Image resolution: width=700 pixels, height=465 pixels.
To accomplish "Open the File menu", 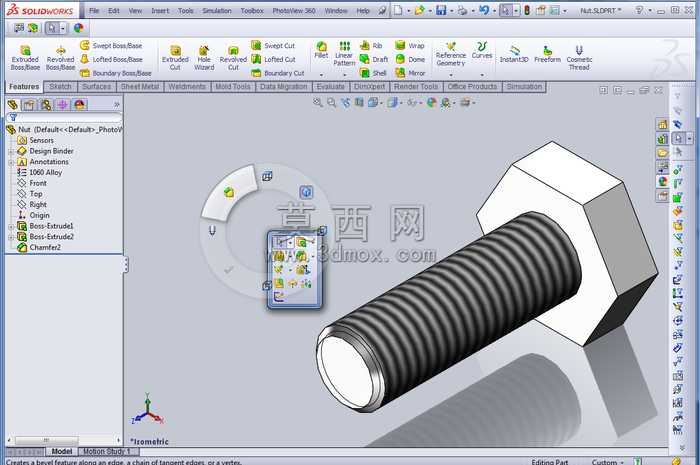I will (x=94, y=11).
